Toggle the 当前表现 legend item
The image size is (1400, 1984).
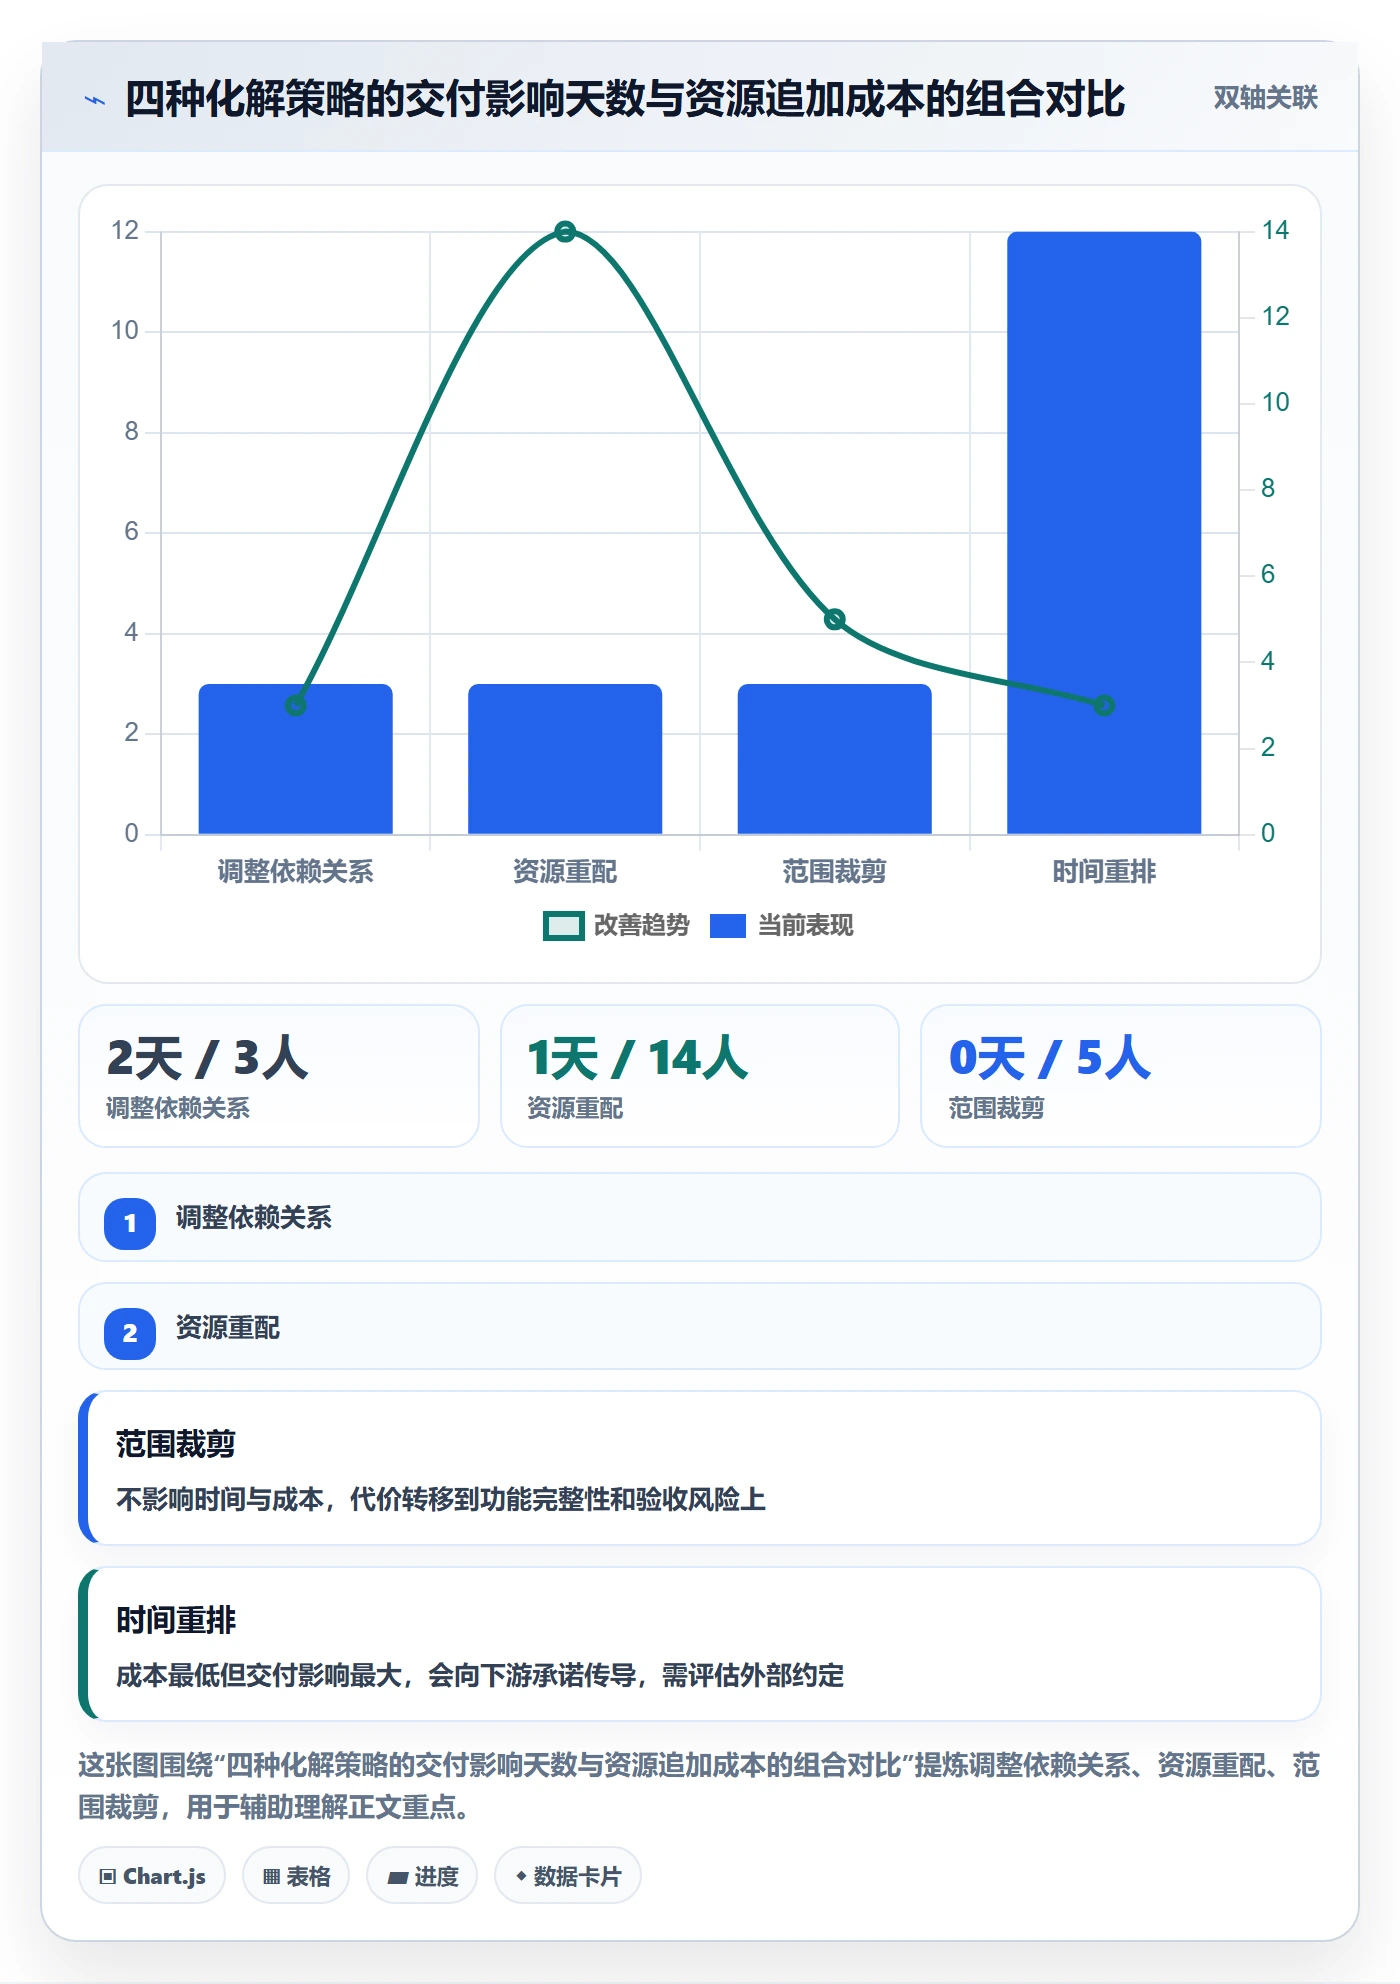782,926
